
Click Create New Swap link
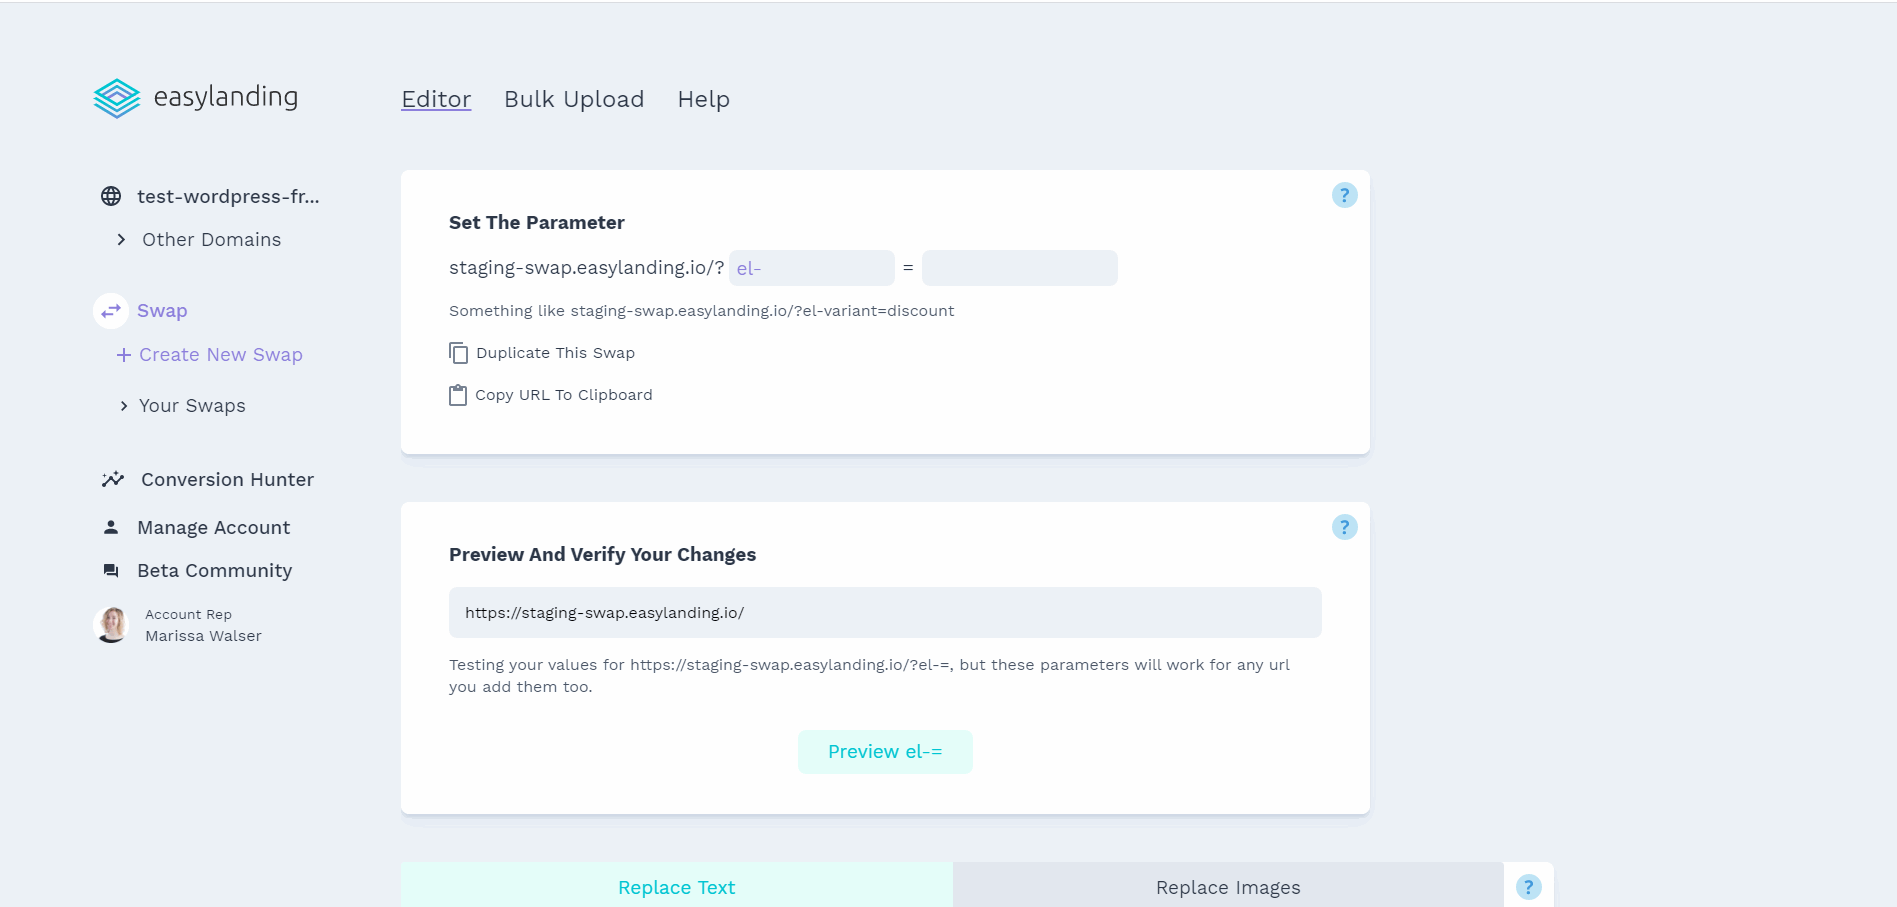coord(210,355)
